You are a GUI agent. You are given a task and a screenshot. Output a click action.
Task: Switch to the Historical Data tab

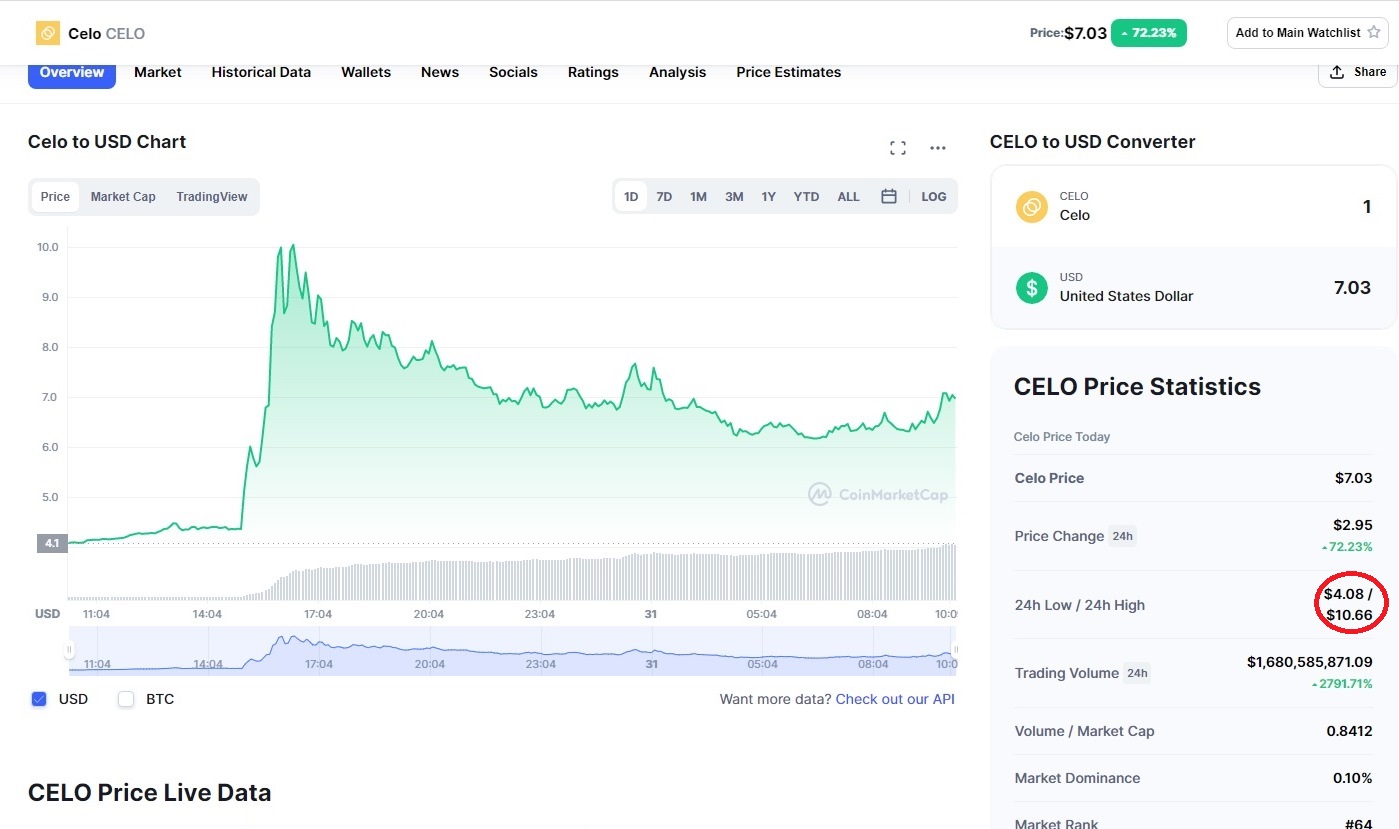[x=261, y=72]
